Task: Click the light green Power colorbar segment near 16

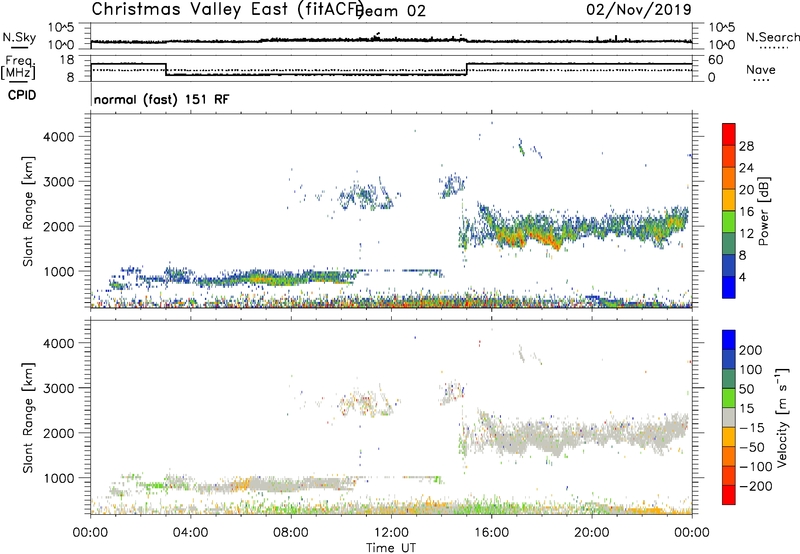Action: tap(729, 221)
